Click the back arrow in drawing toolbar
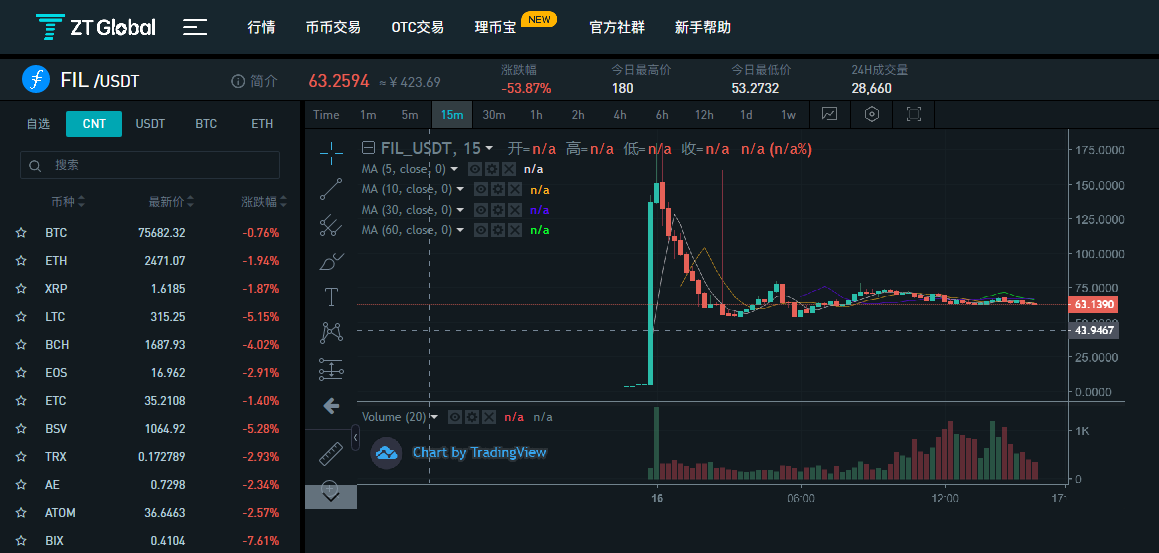This screenshot has width=1159, height=553. pyautogui.click(x=331, y=405)
